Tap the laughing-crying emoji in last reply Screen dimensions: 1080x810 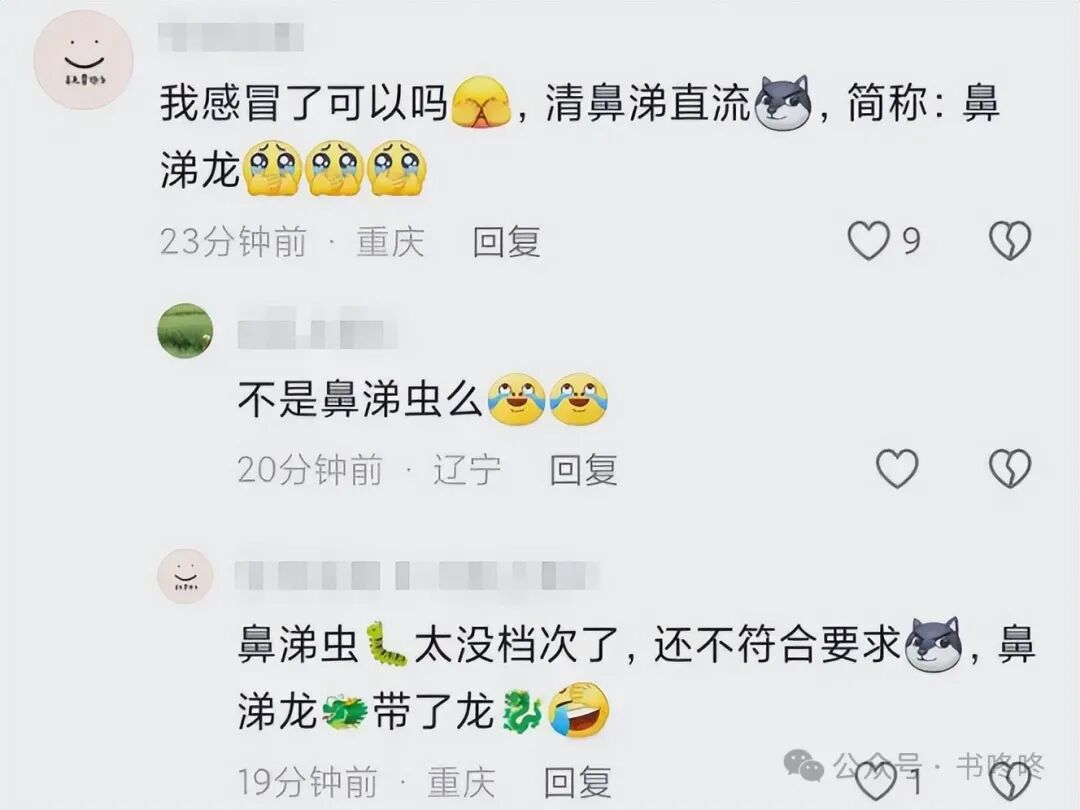pos(579,709)
